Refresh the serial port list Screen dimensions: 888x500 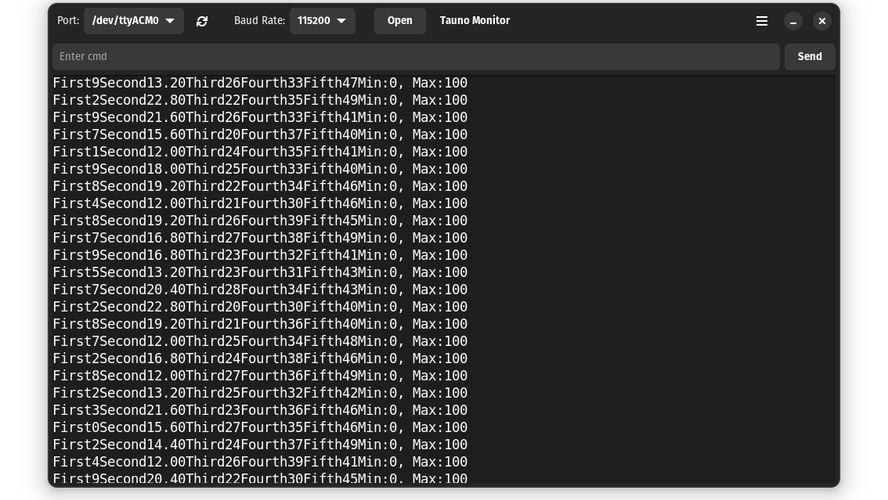202,21
